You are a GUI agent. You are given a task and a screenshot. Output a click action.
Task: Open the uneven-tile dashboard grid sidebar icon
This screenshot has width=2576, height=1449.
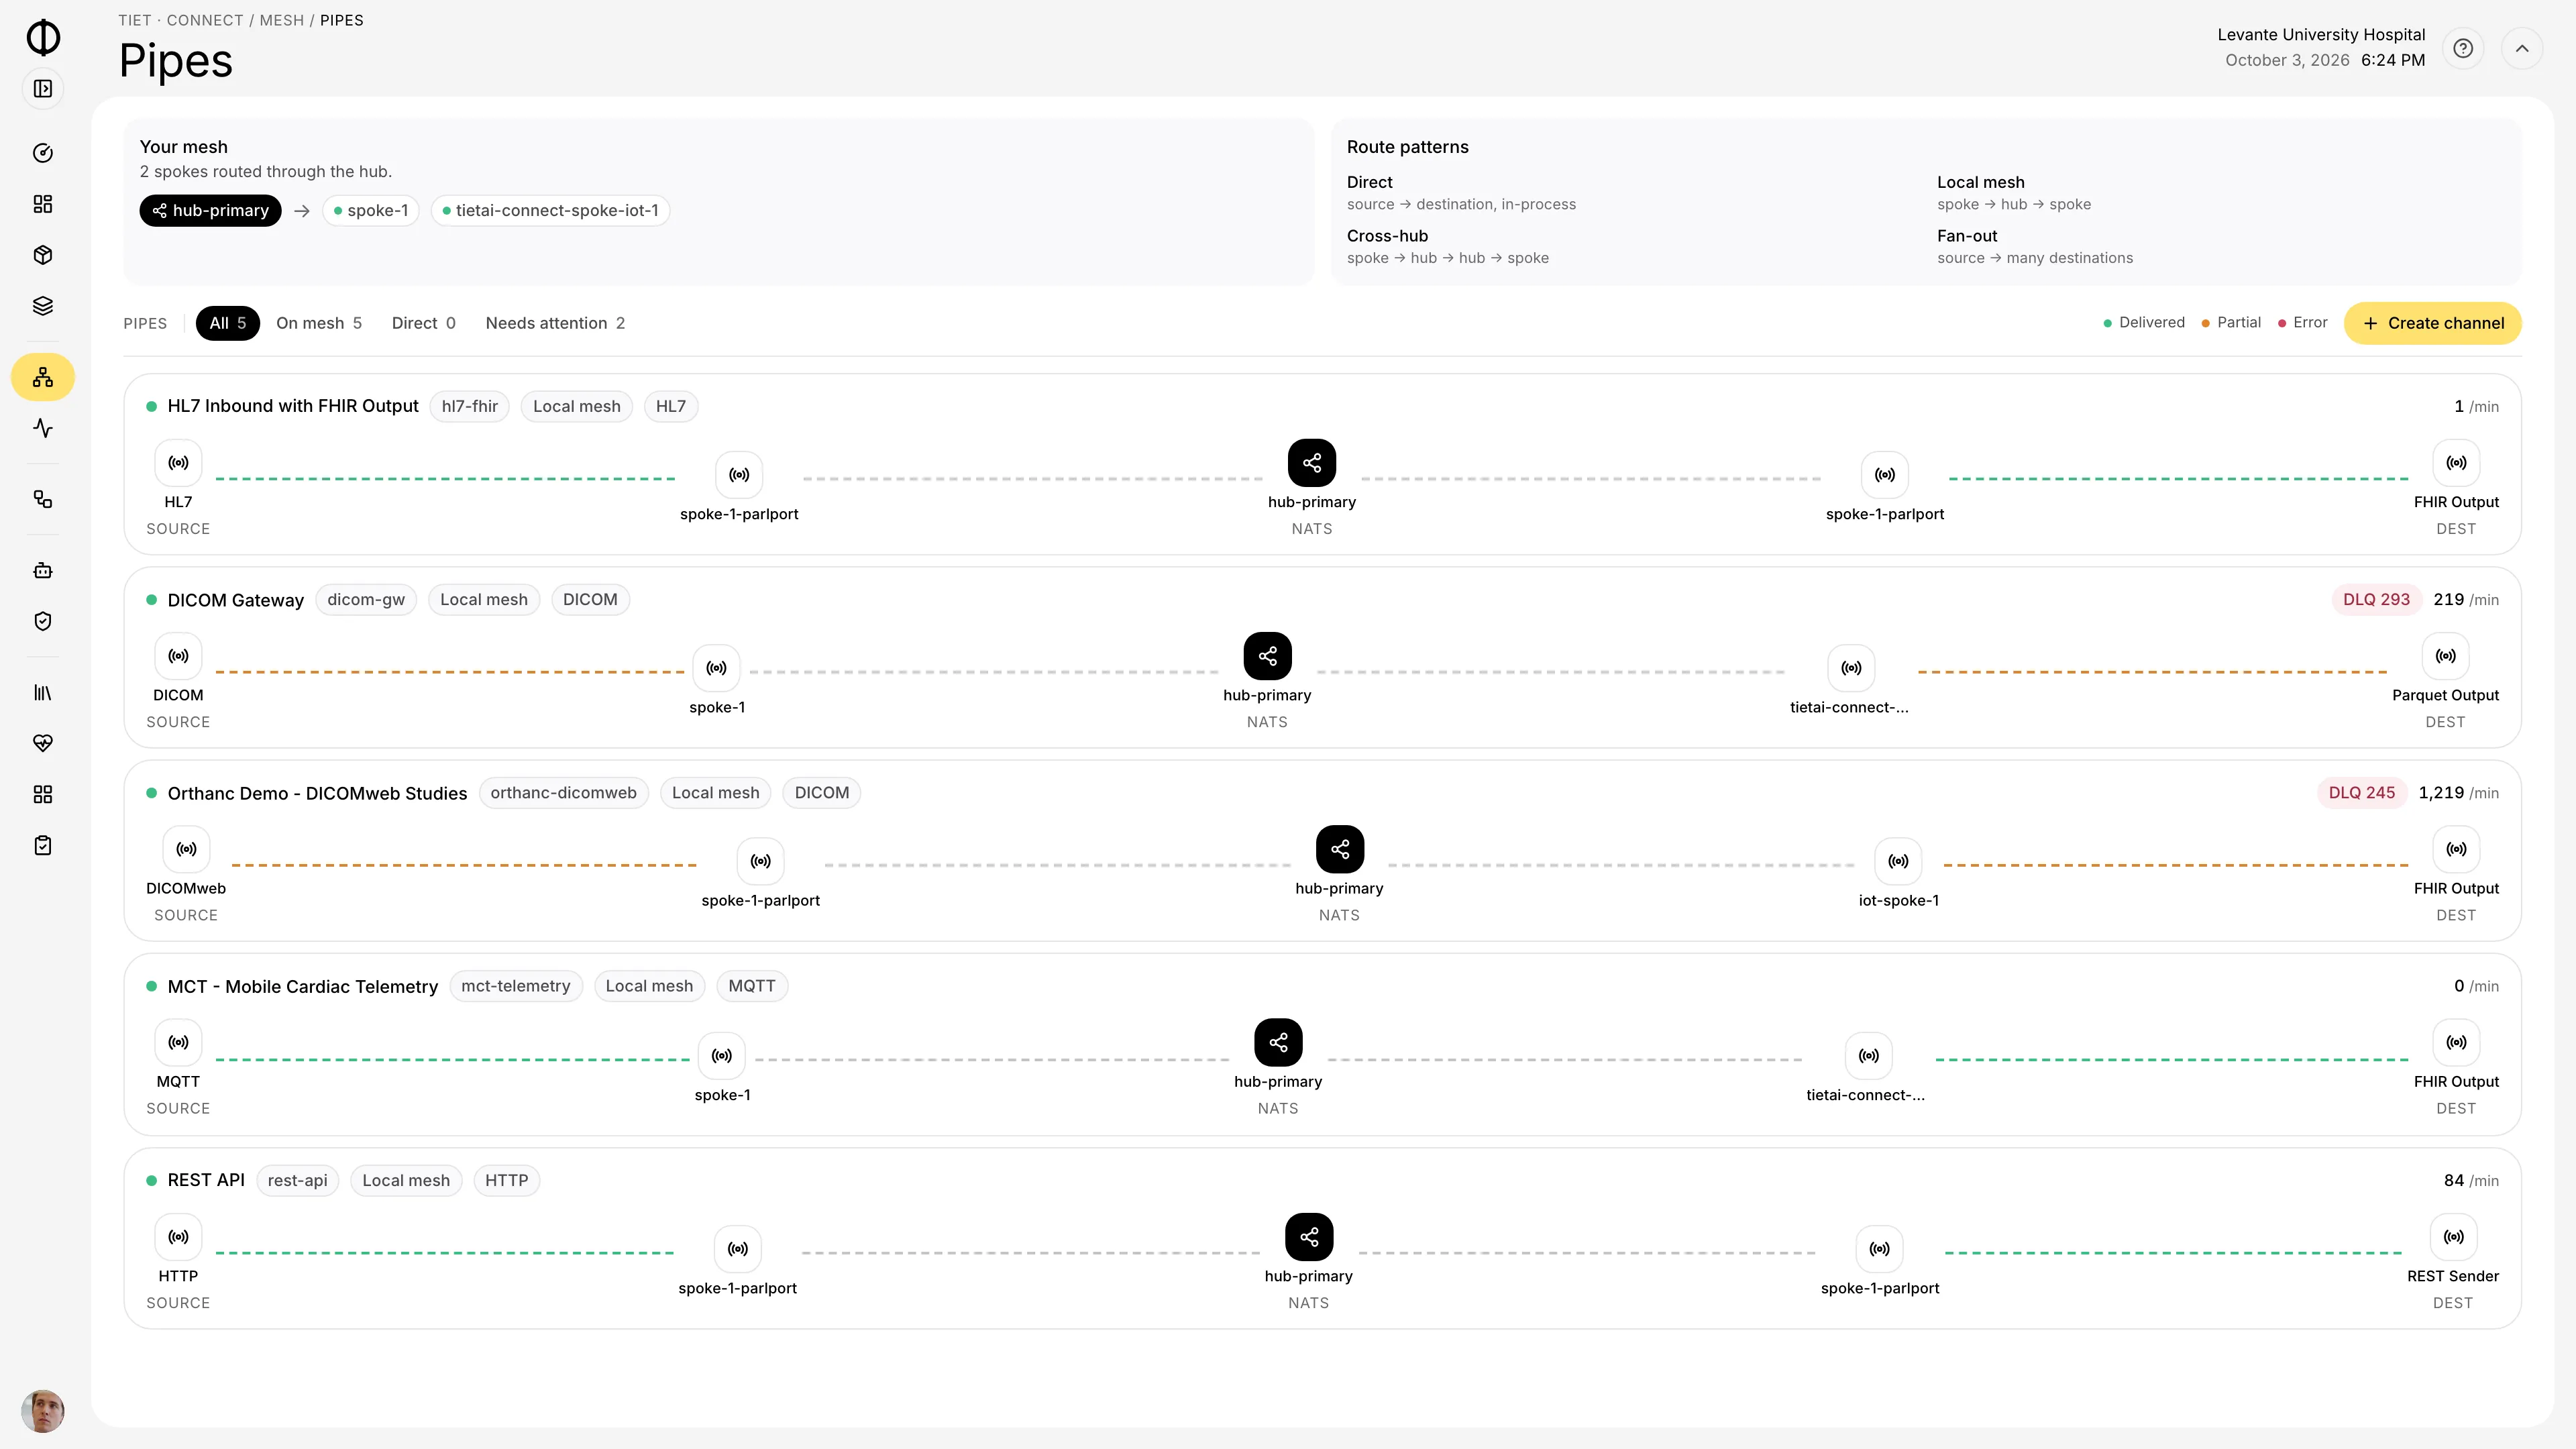[43, 204]
